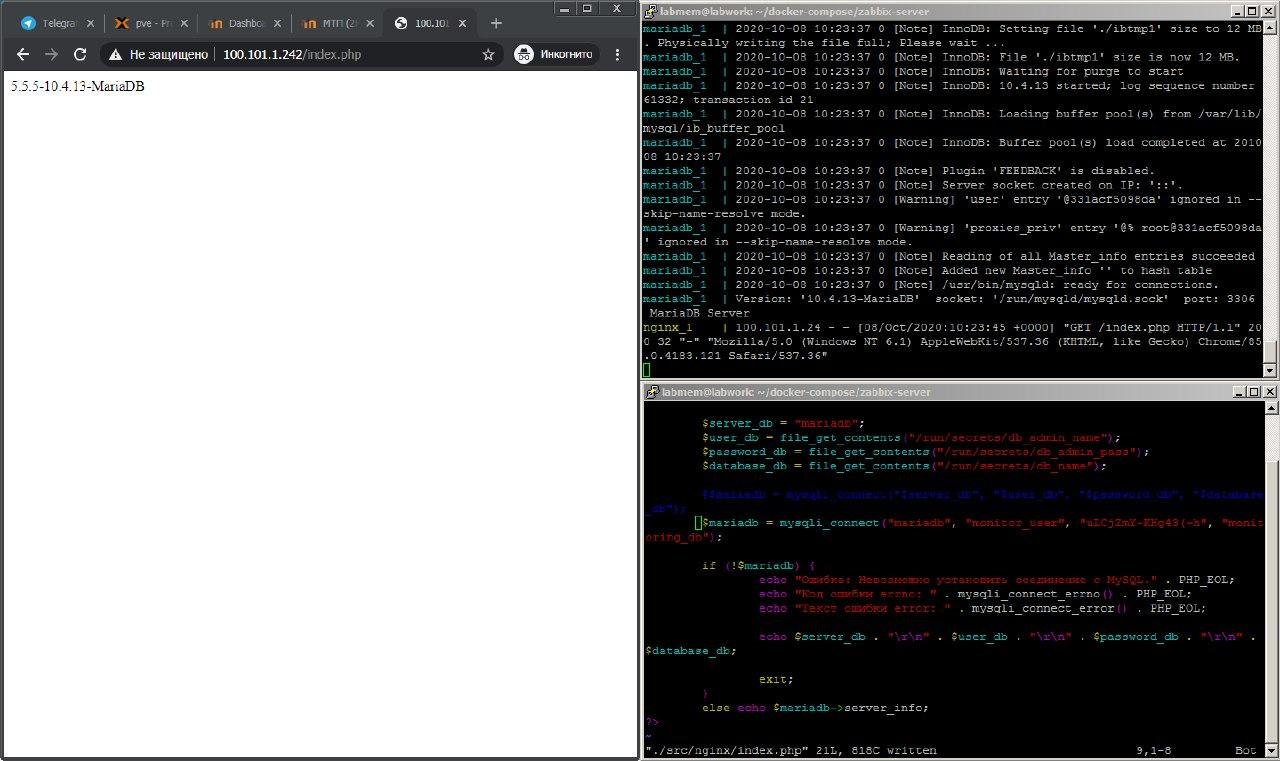Click the vim "Bot" position indicator
This screenshot has width=1280, height=761.
[1246, 750]
